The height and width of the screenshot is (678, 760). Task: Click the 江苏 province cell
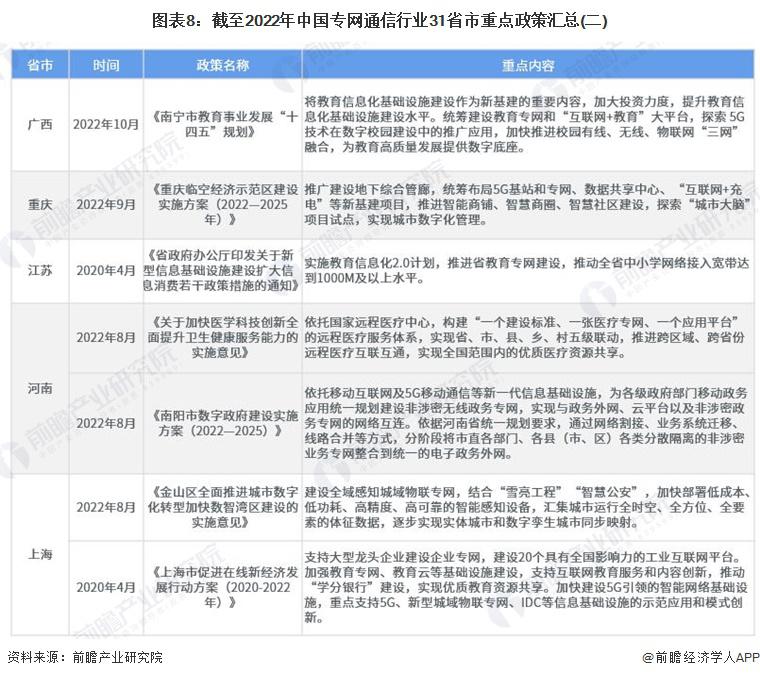pyautogui.click(x=40, y=271)
